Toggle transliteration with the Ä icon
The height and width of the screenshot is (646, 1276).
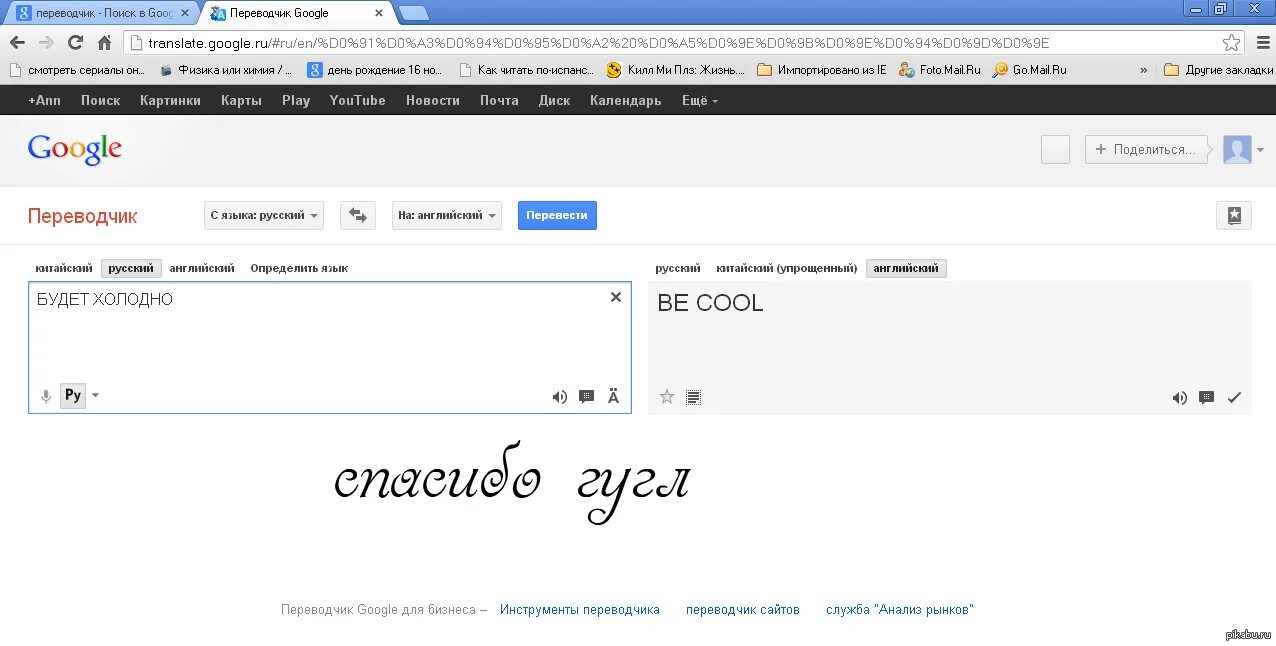[x=614, y=397]
